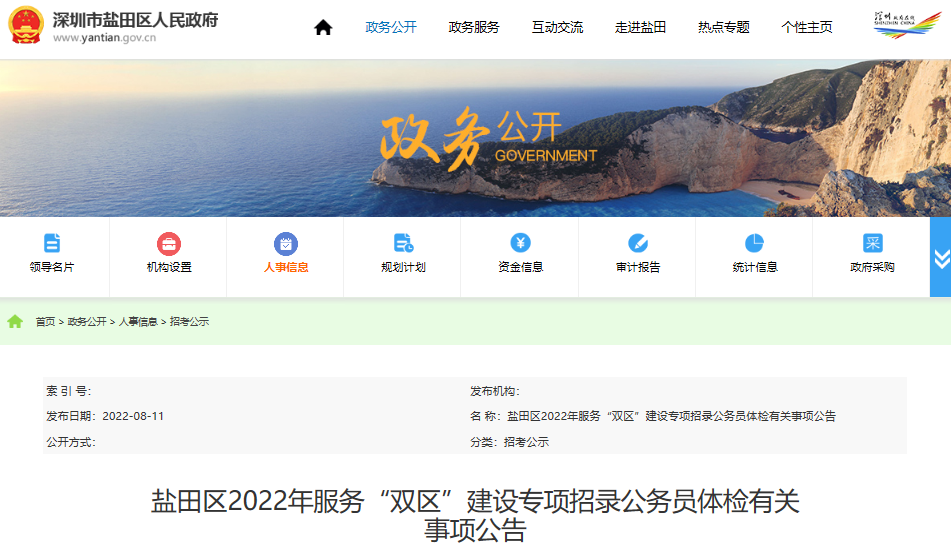Click the 发布日期 2022-08-11 text
Screen dimensions: 951x550
[105, 416]
